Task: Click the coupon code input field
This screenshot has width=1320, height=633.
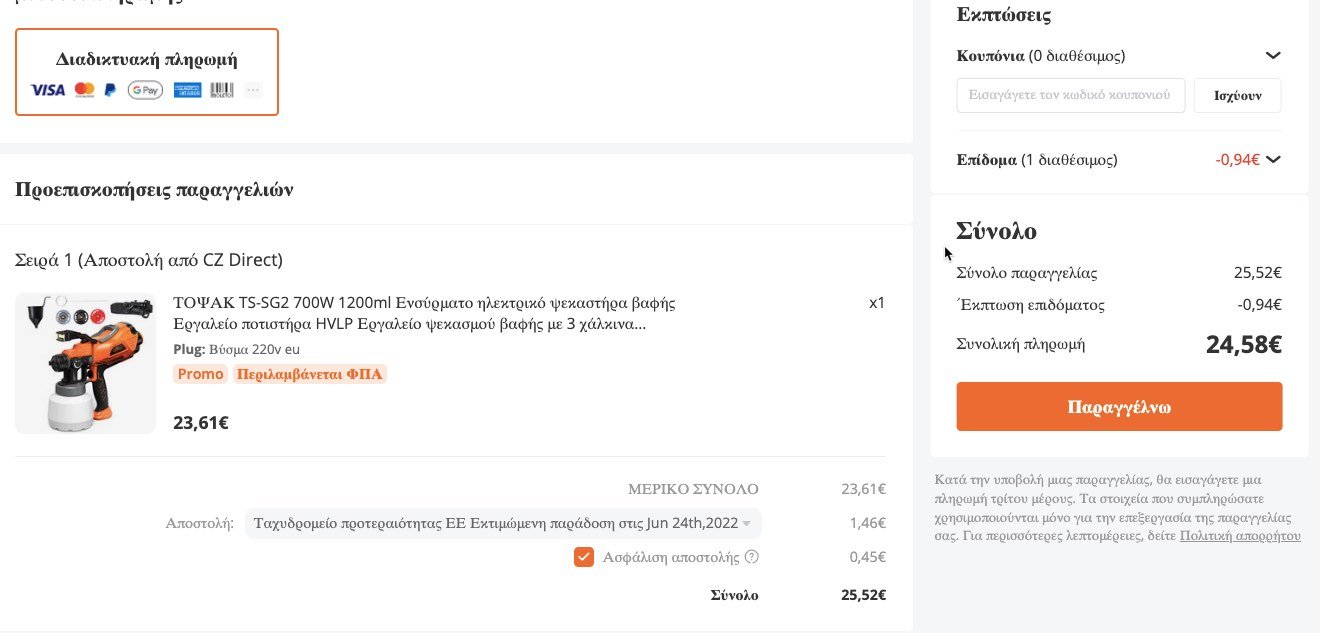Action: click(1070, 96)
